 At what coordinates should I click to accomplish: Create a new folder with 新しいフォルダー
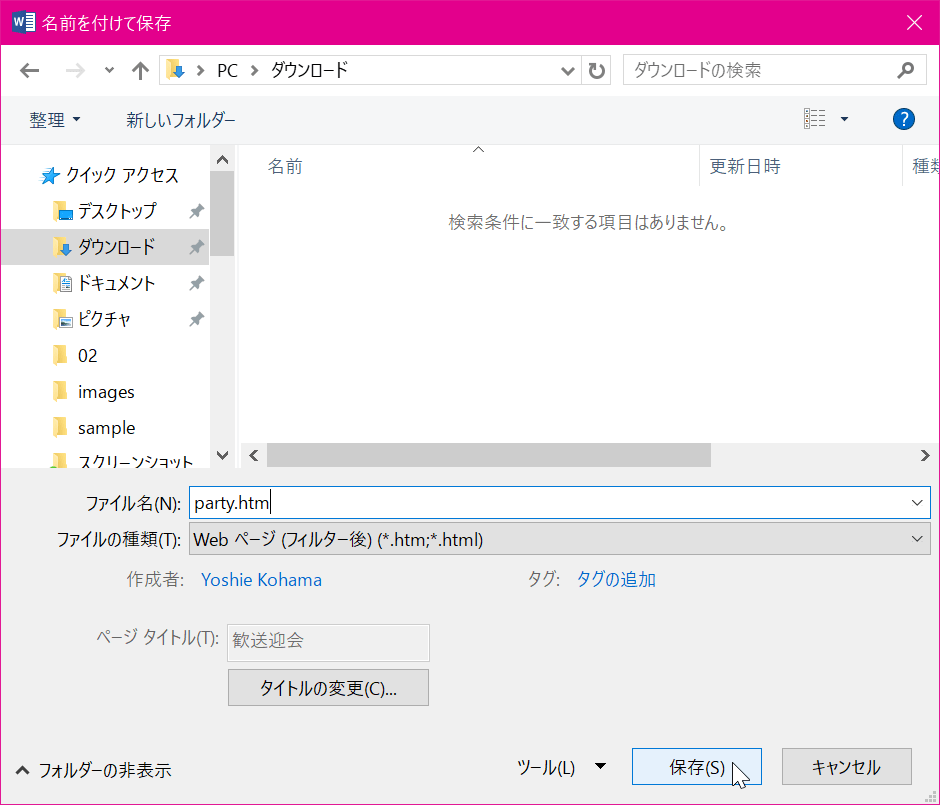[180, 120]
